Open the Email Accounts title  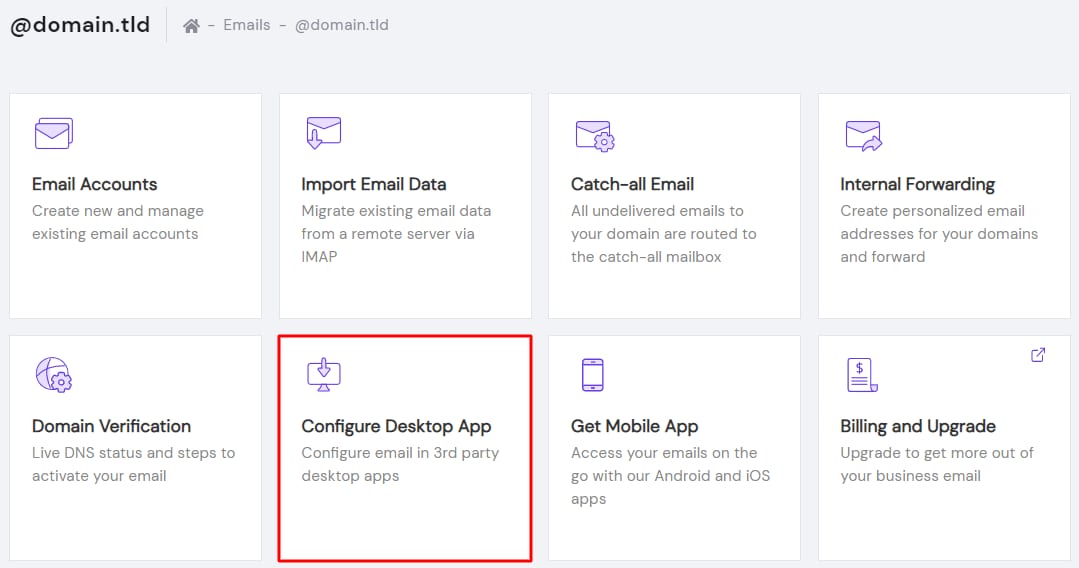click(x=95, y=184)
